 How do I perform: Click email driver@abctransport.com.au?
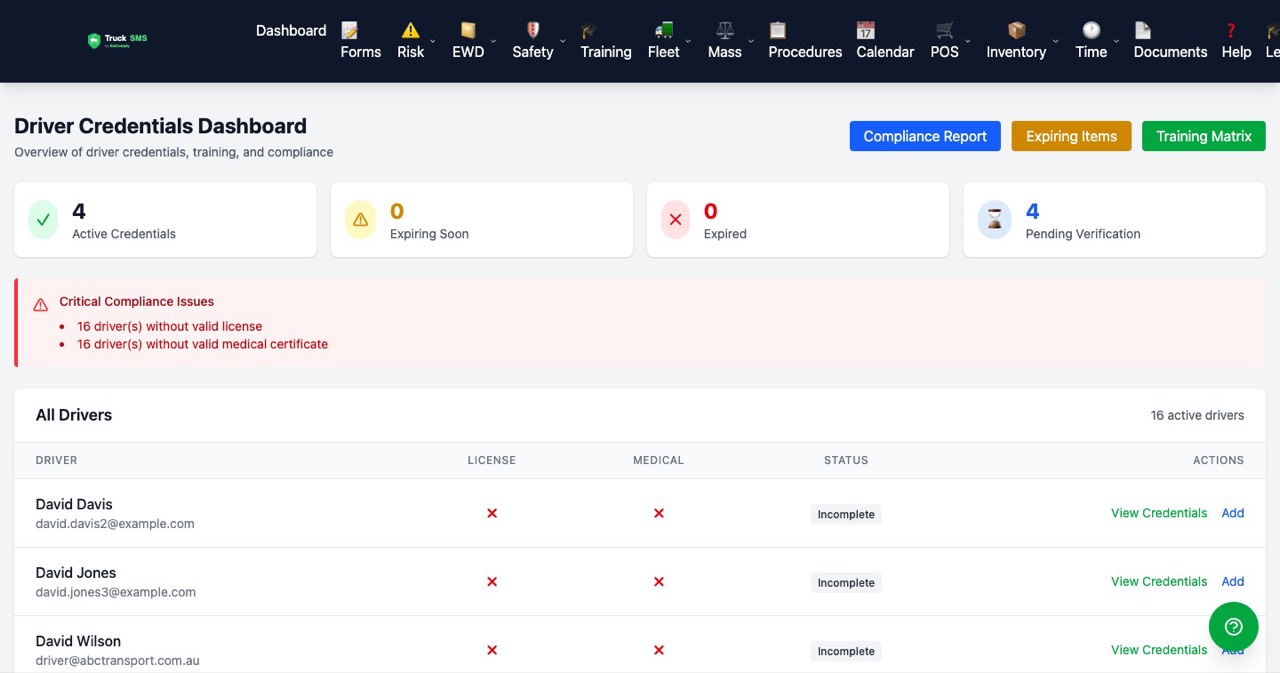click(x=118, y=660)
